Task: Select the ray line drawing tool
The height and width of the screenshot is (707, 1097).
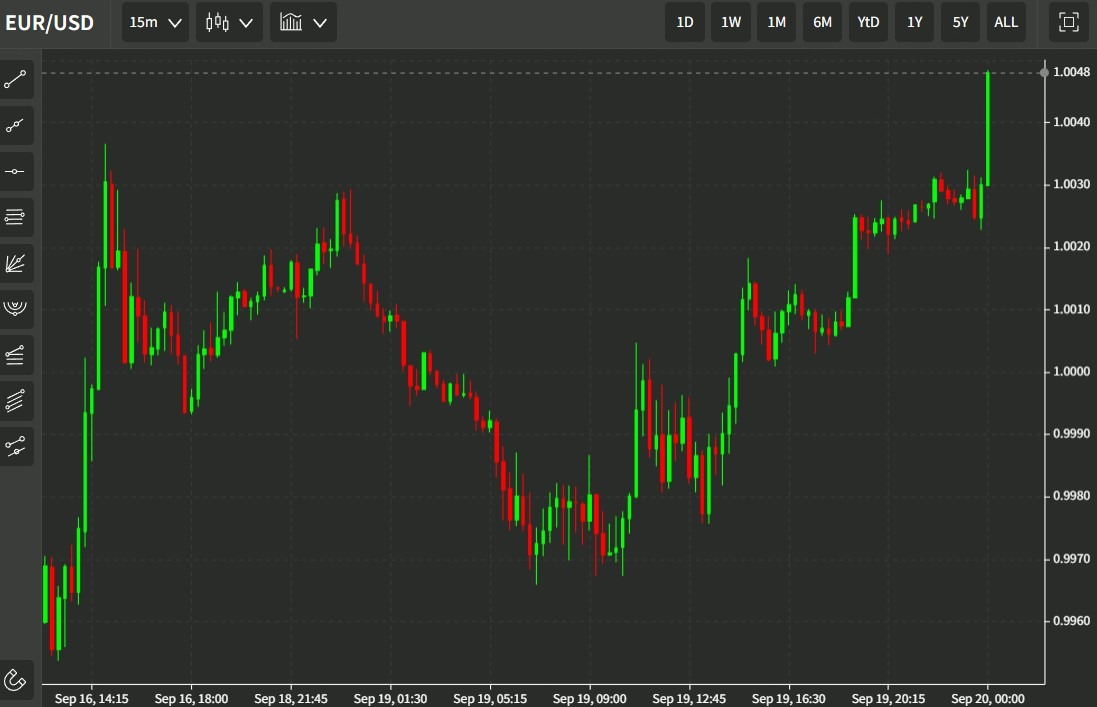Action: pos(15,125)
